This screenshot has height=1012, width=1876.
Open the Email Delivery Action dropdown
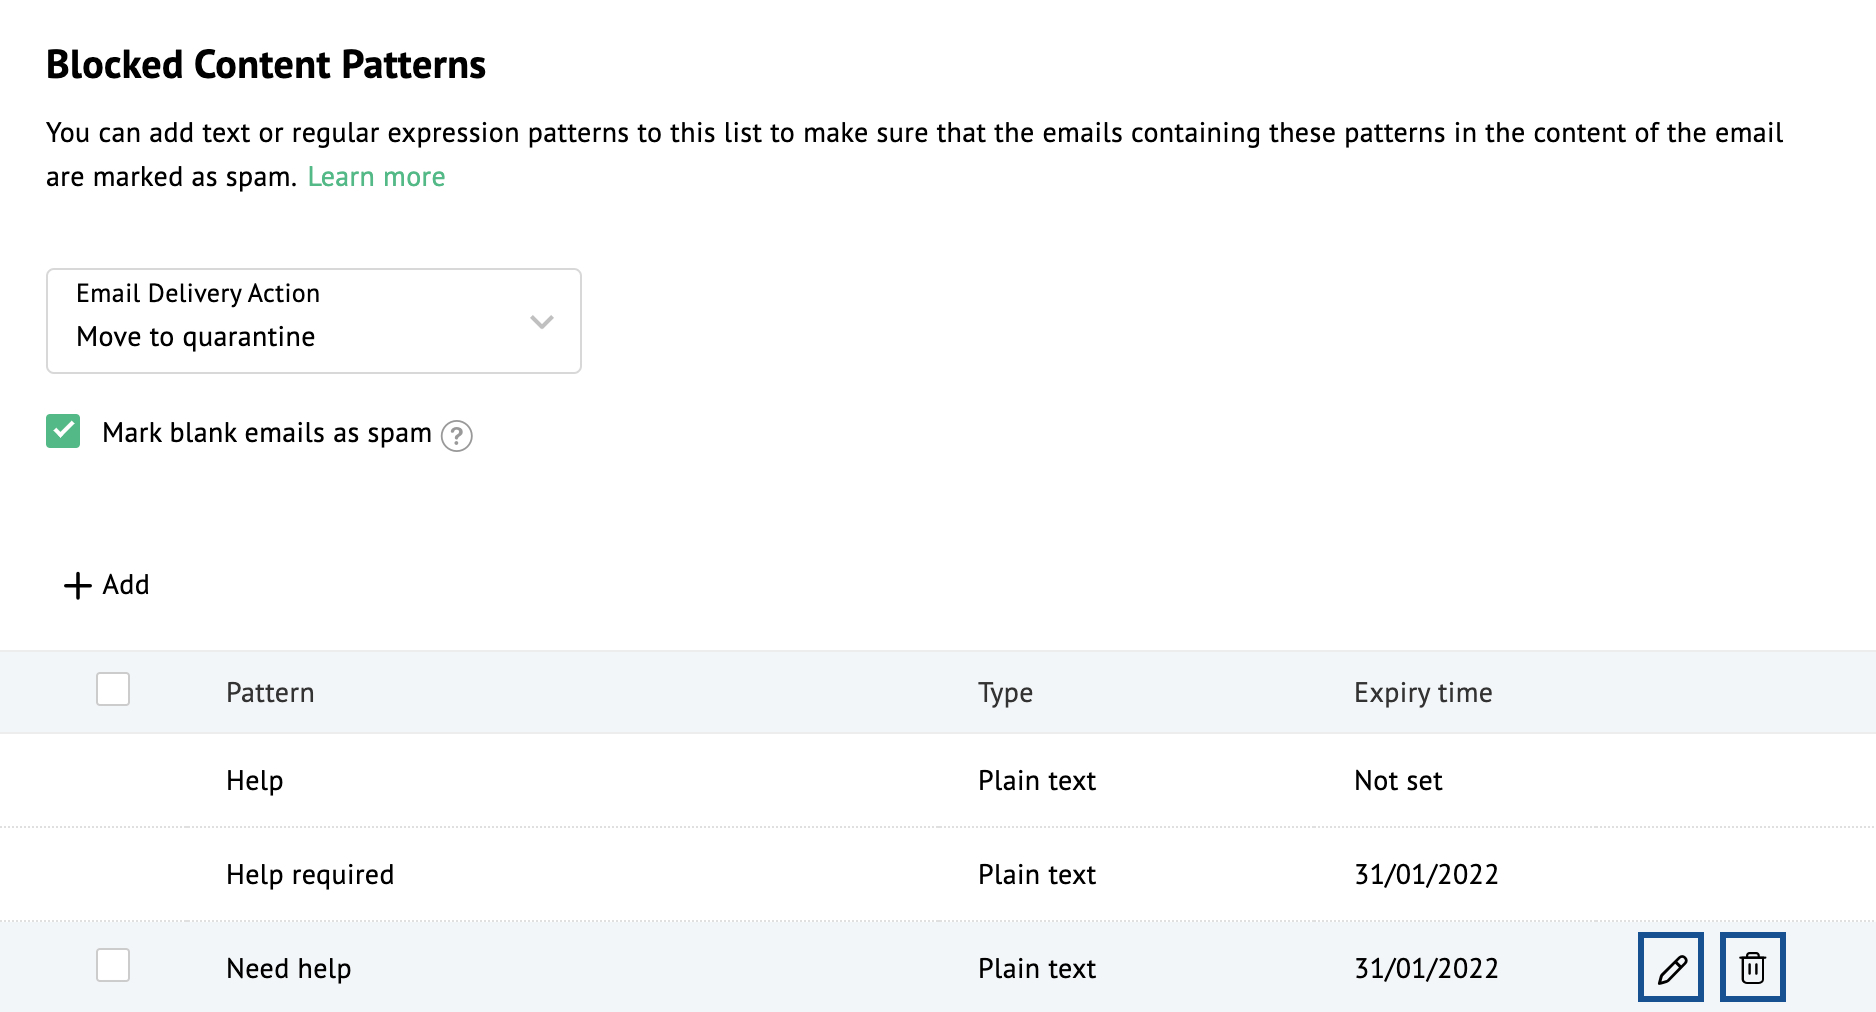click(313, 320)
